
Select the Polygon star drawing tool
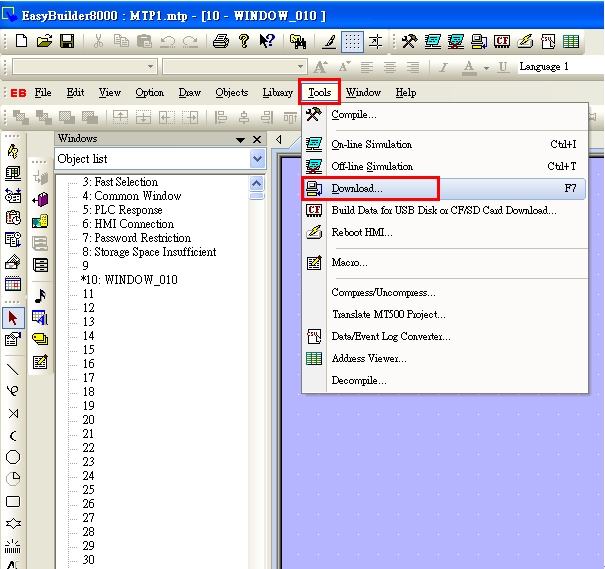(x=13, y=524)
